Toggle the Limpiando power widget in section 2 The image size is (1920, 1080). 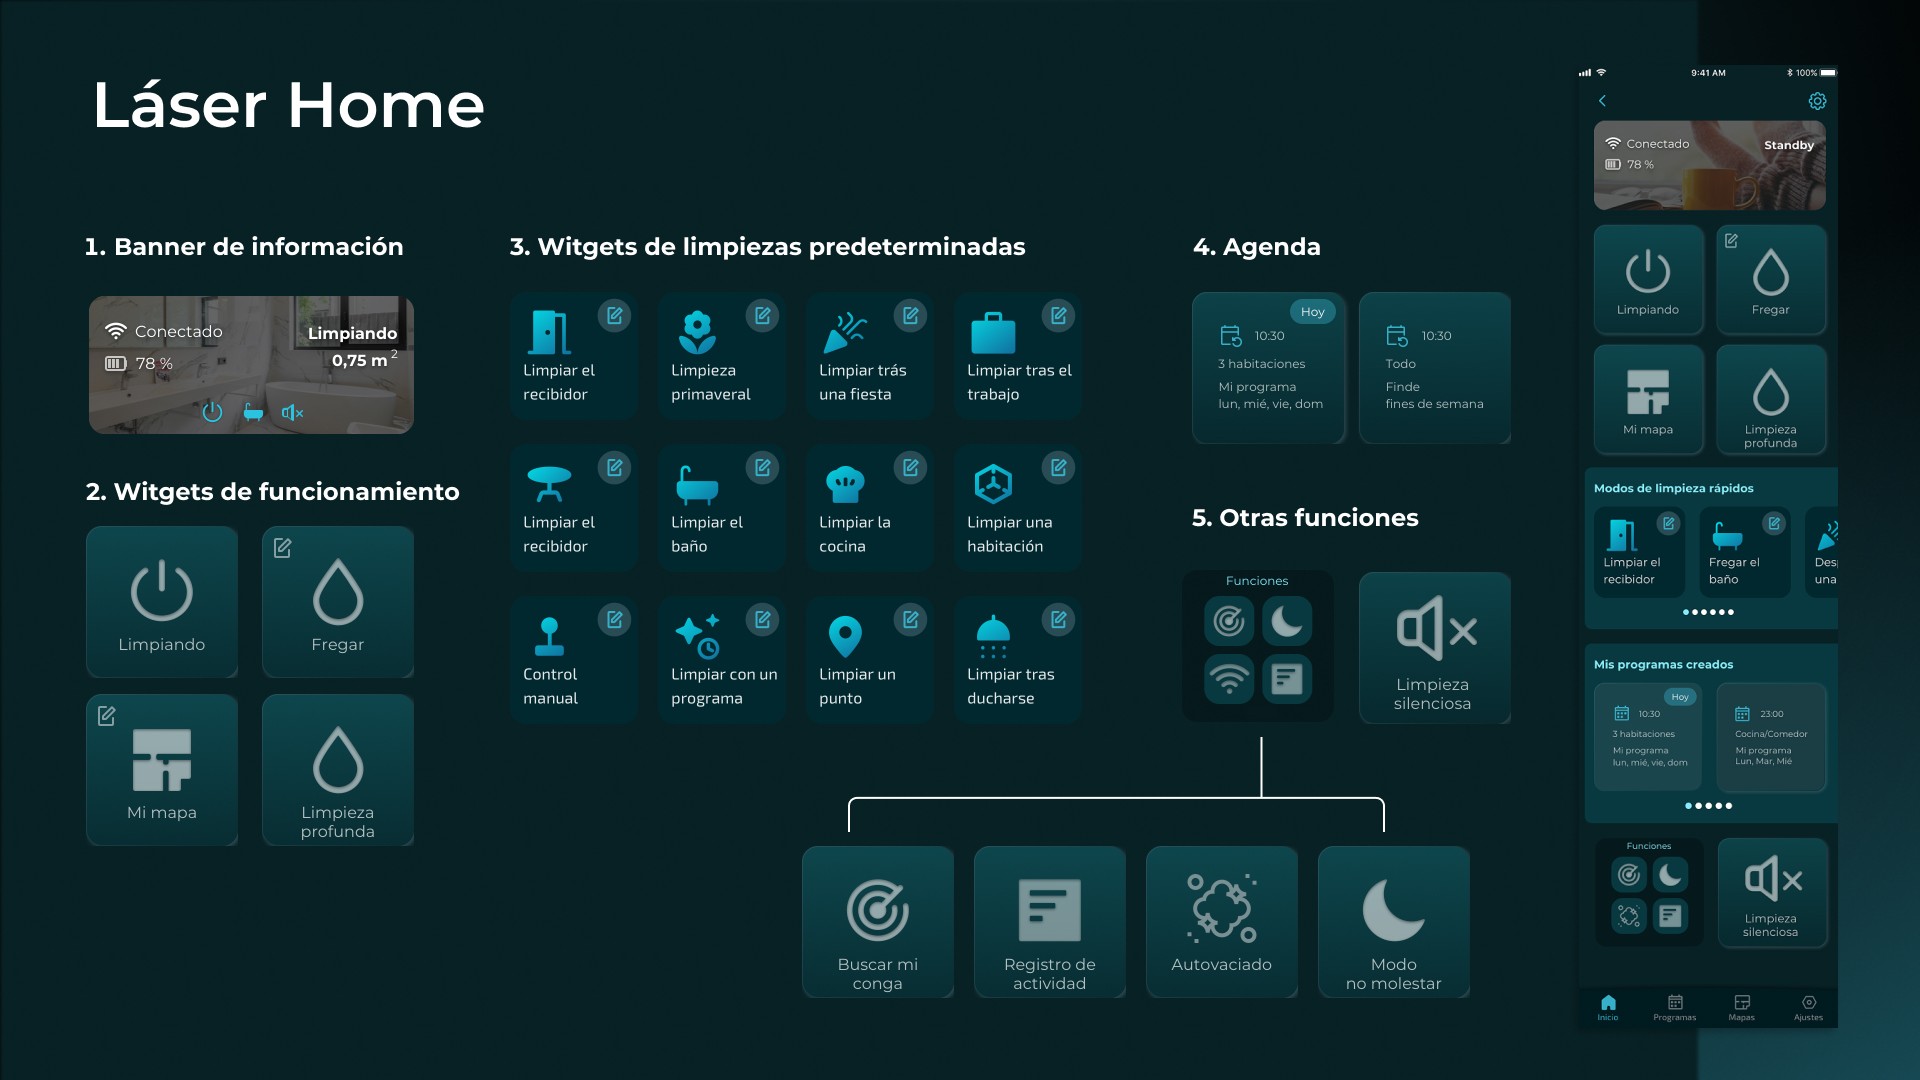pos(162,602)
